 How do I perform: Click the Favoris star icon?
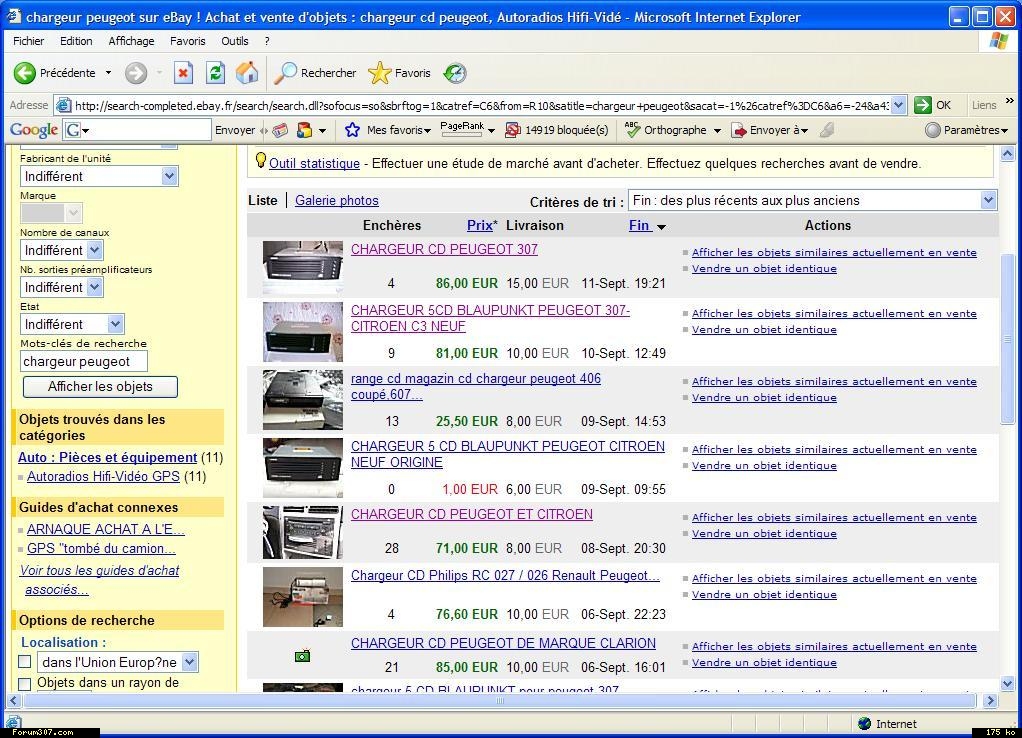tap(380, 73)
